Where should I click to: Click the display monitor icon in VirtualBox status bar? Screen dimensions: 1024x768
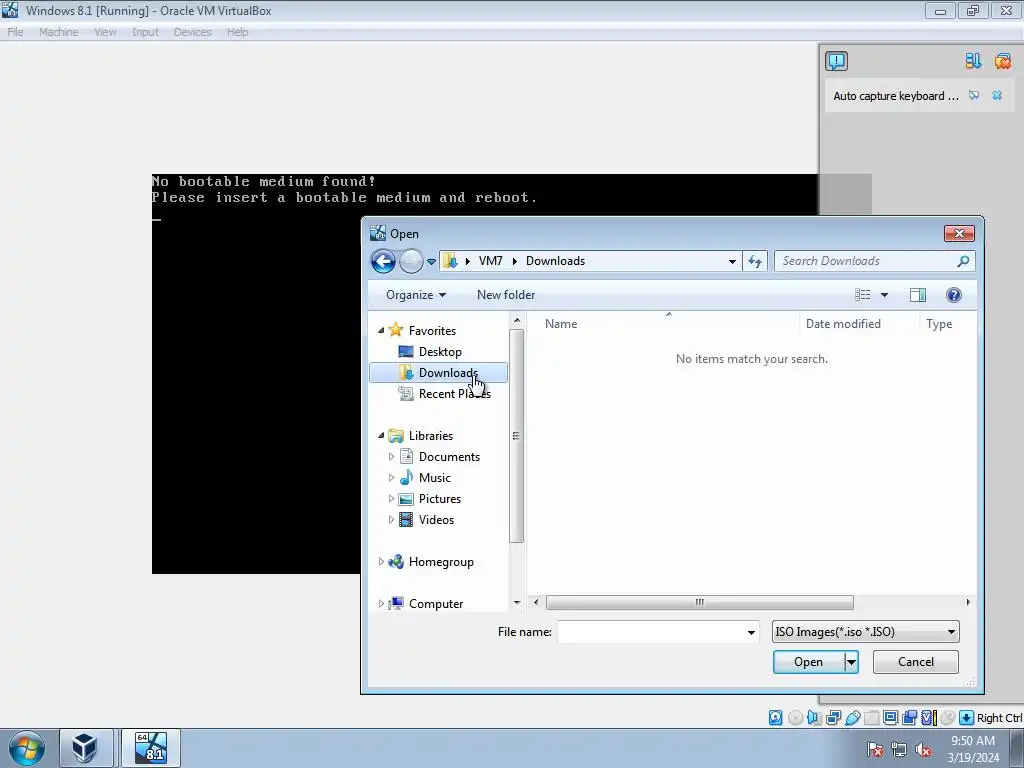[890, 718]
